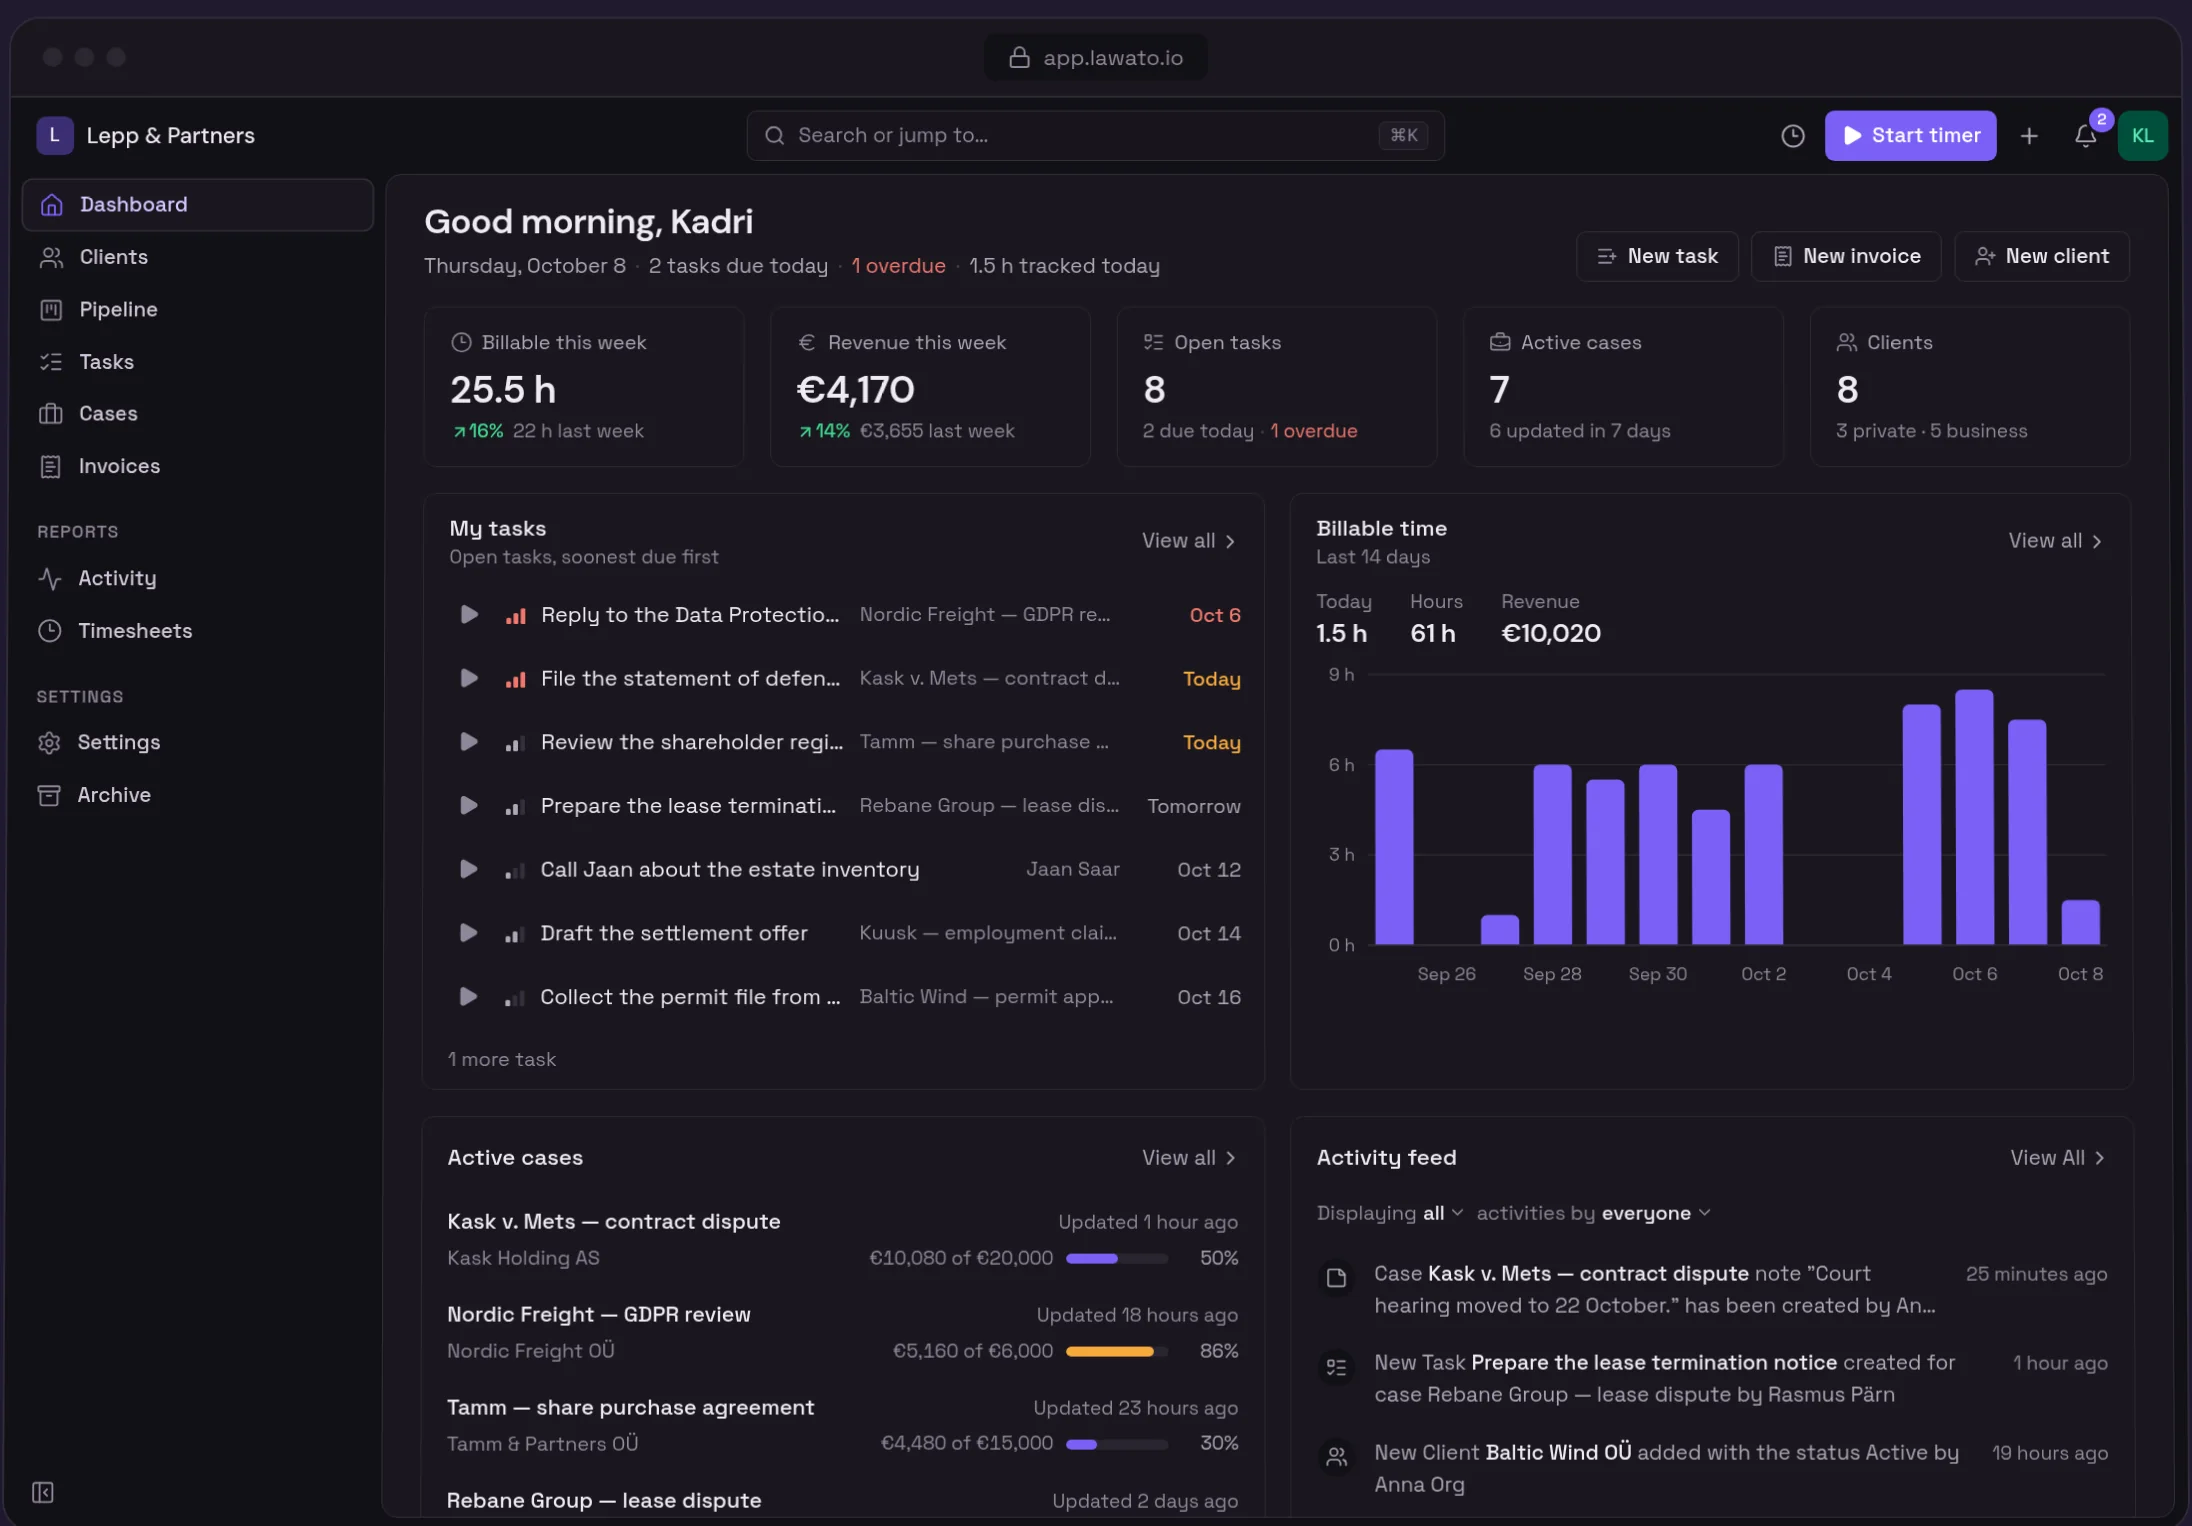
Task: Click the plus icon to add new item
Action: tap(2029, 136)
